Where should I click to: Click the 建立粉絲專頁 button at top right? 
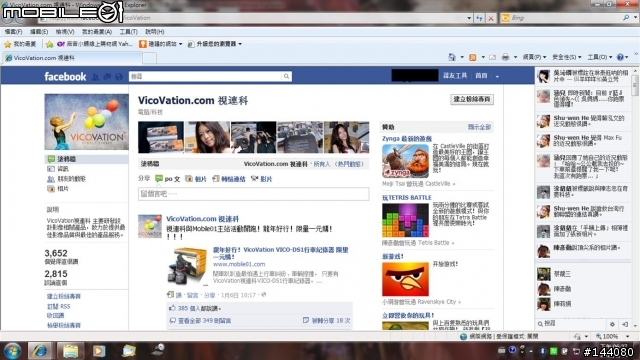(x=472, y=99)
